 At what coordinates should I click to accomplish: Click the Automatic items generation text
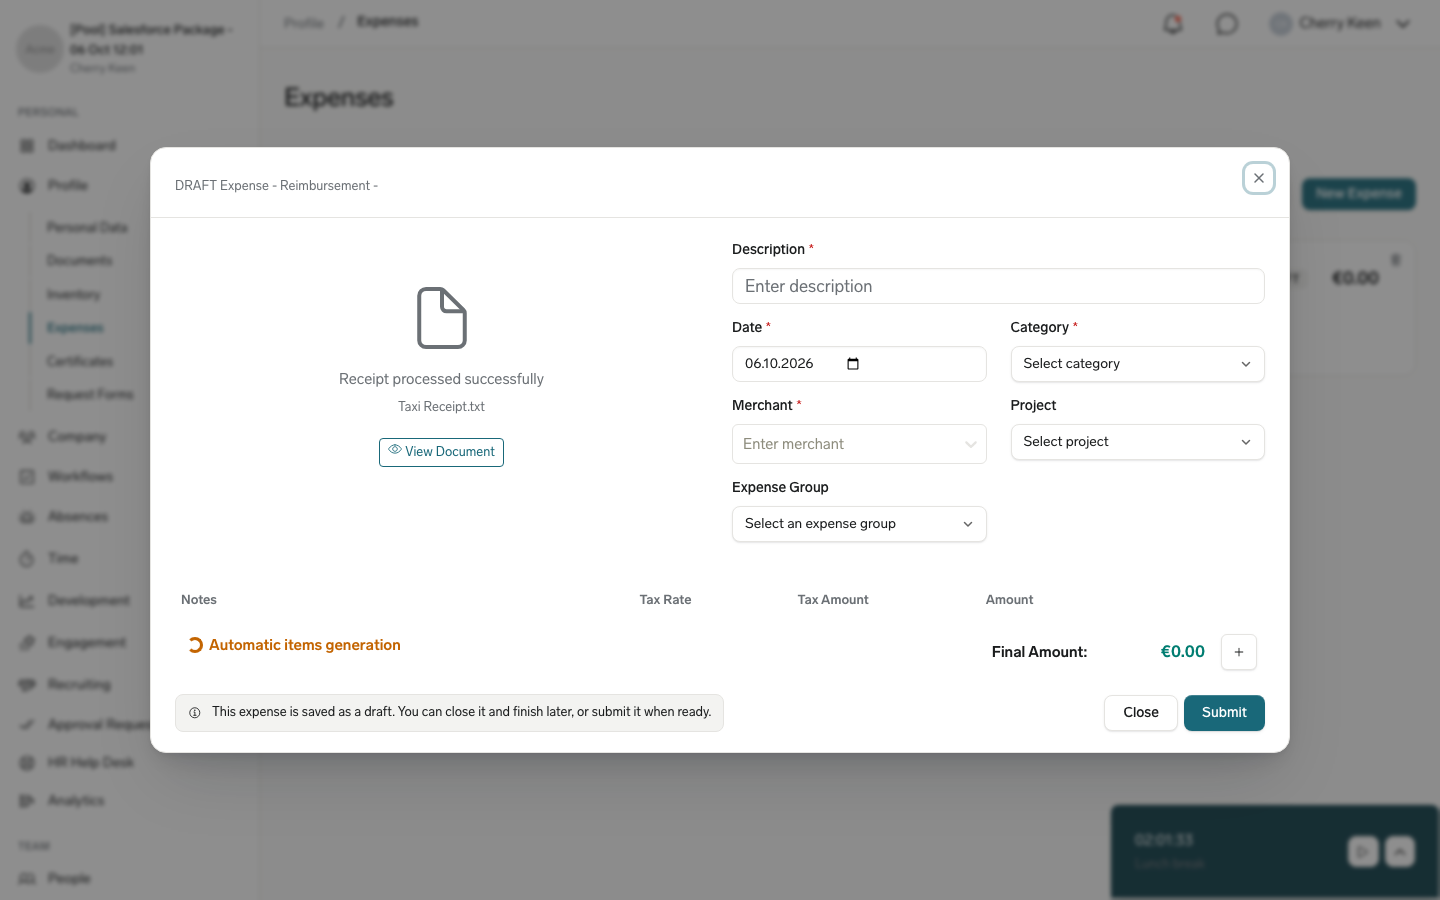[305, 645]
